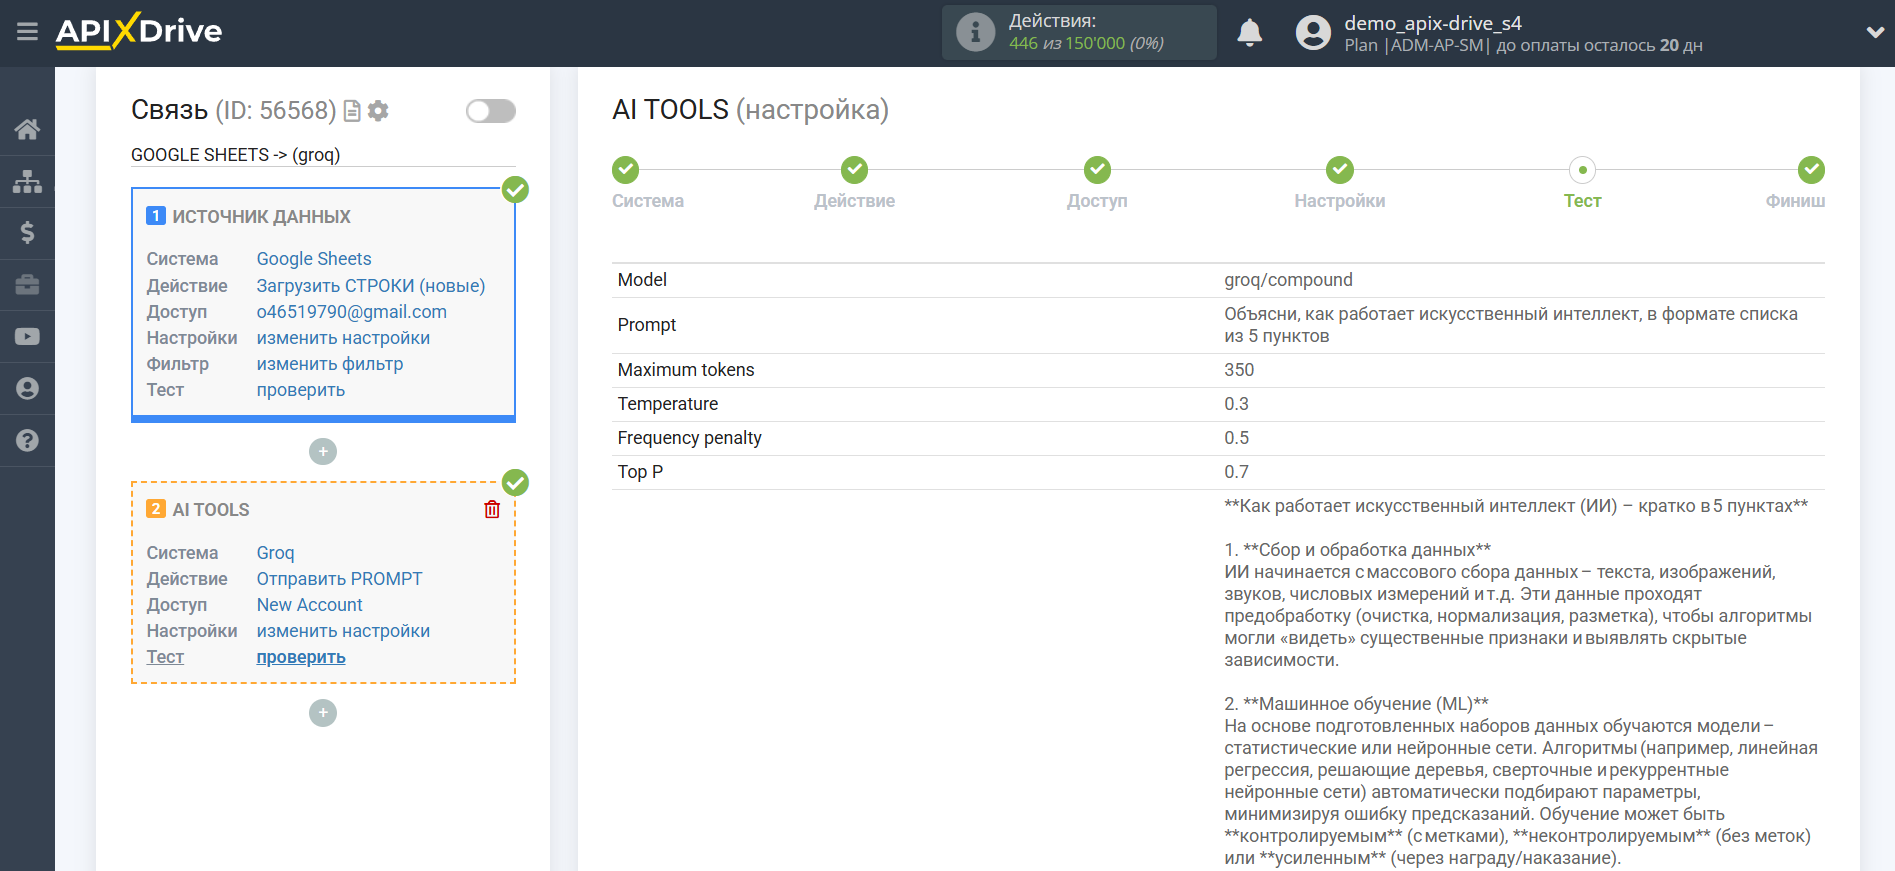Click the document icon next to connection ID
The width and height of the screenshot is (1895, 871).
point(352,111)
